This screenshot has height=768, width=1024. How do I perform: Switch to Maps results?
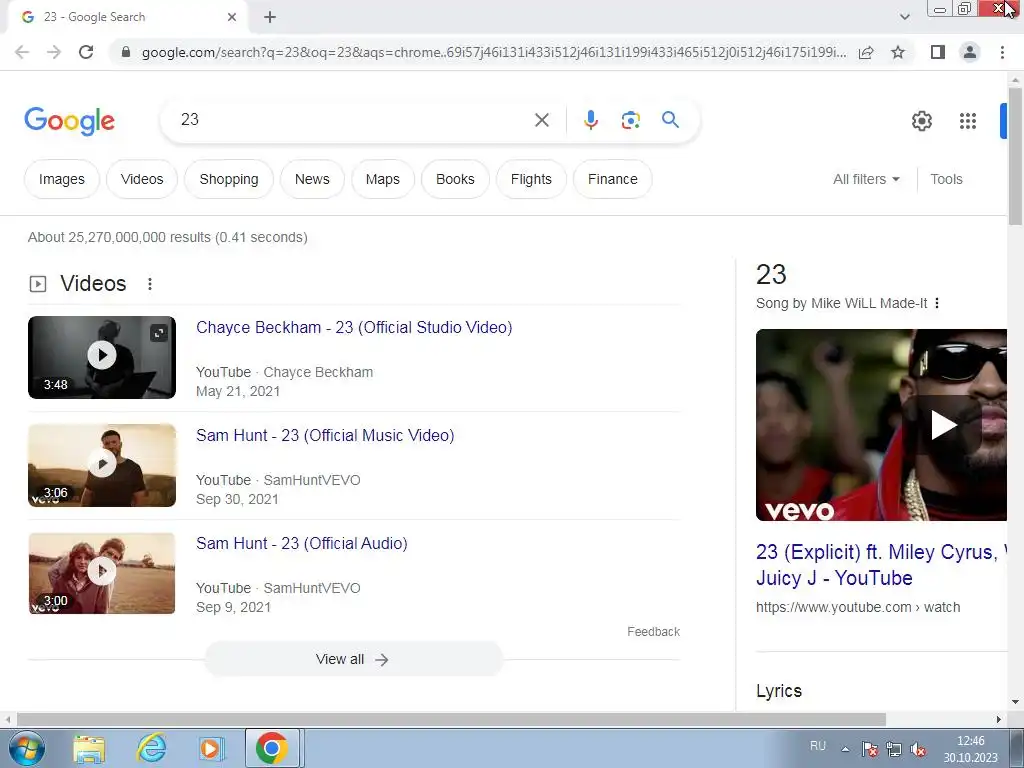(383, 179)
